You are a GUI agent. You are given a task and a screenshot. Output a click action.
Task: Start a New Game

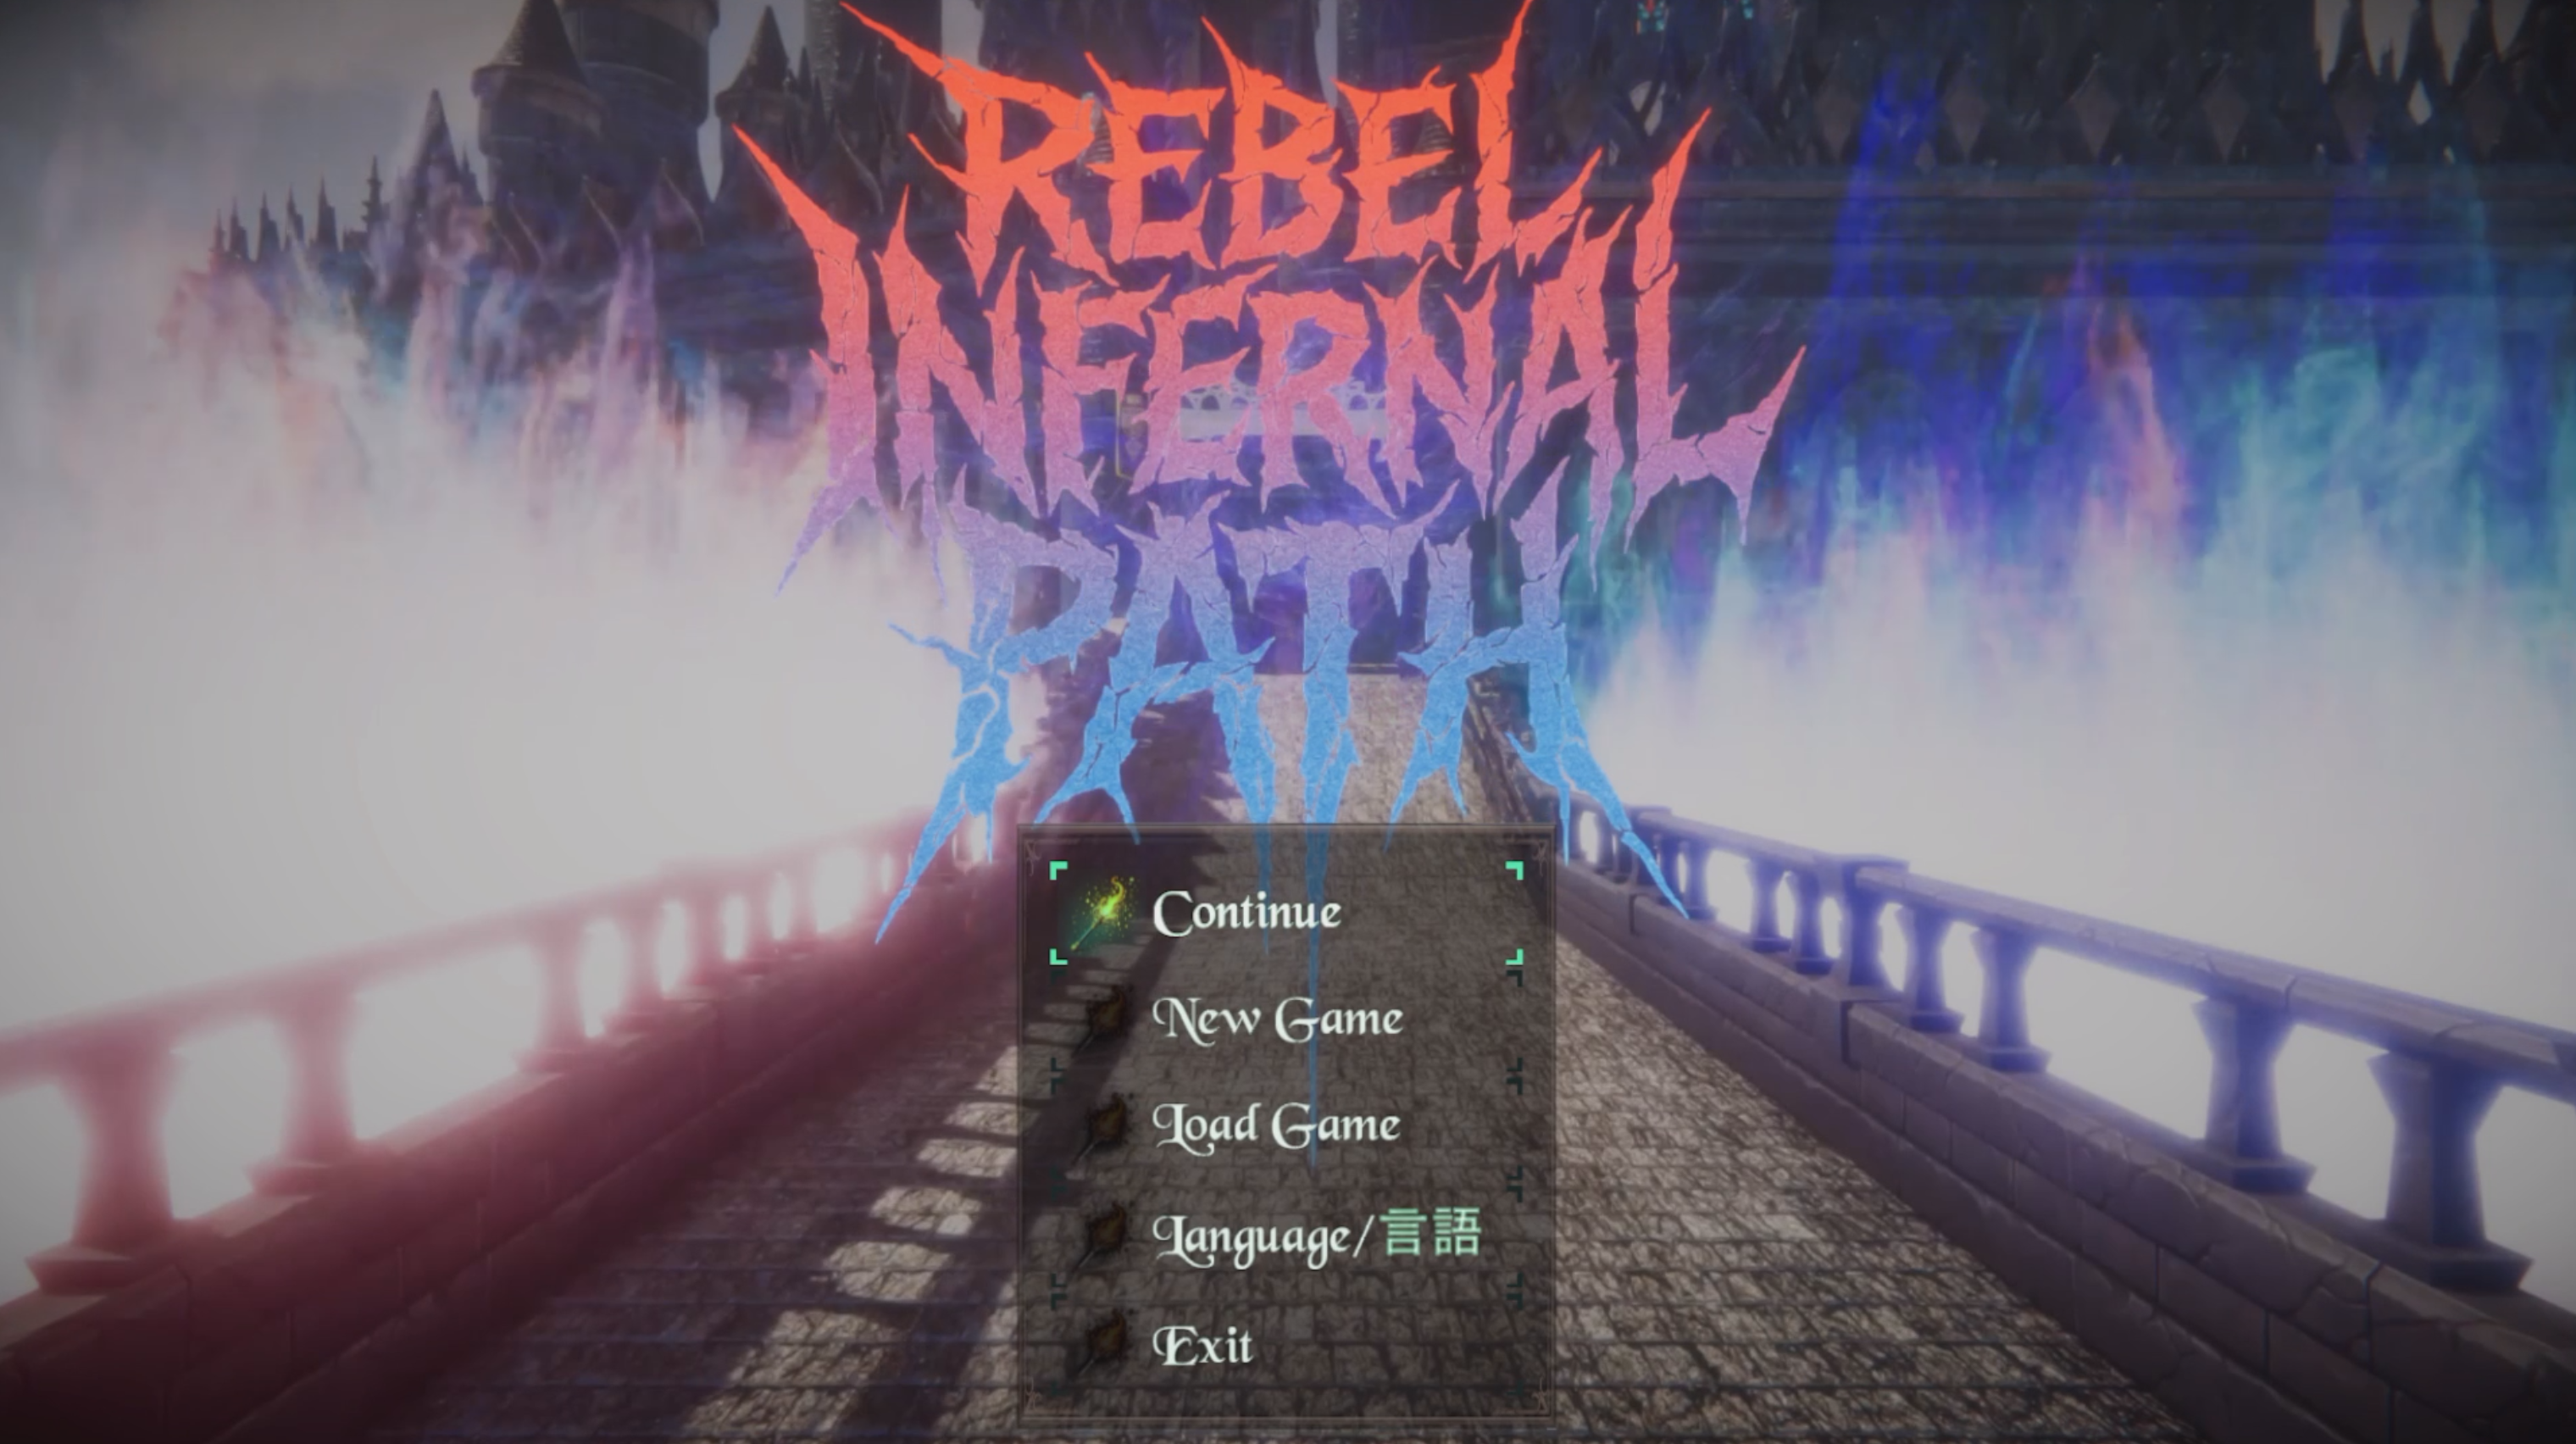point(1278,1020)
